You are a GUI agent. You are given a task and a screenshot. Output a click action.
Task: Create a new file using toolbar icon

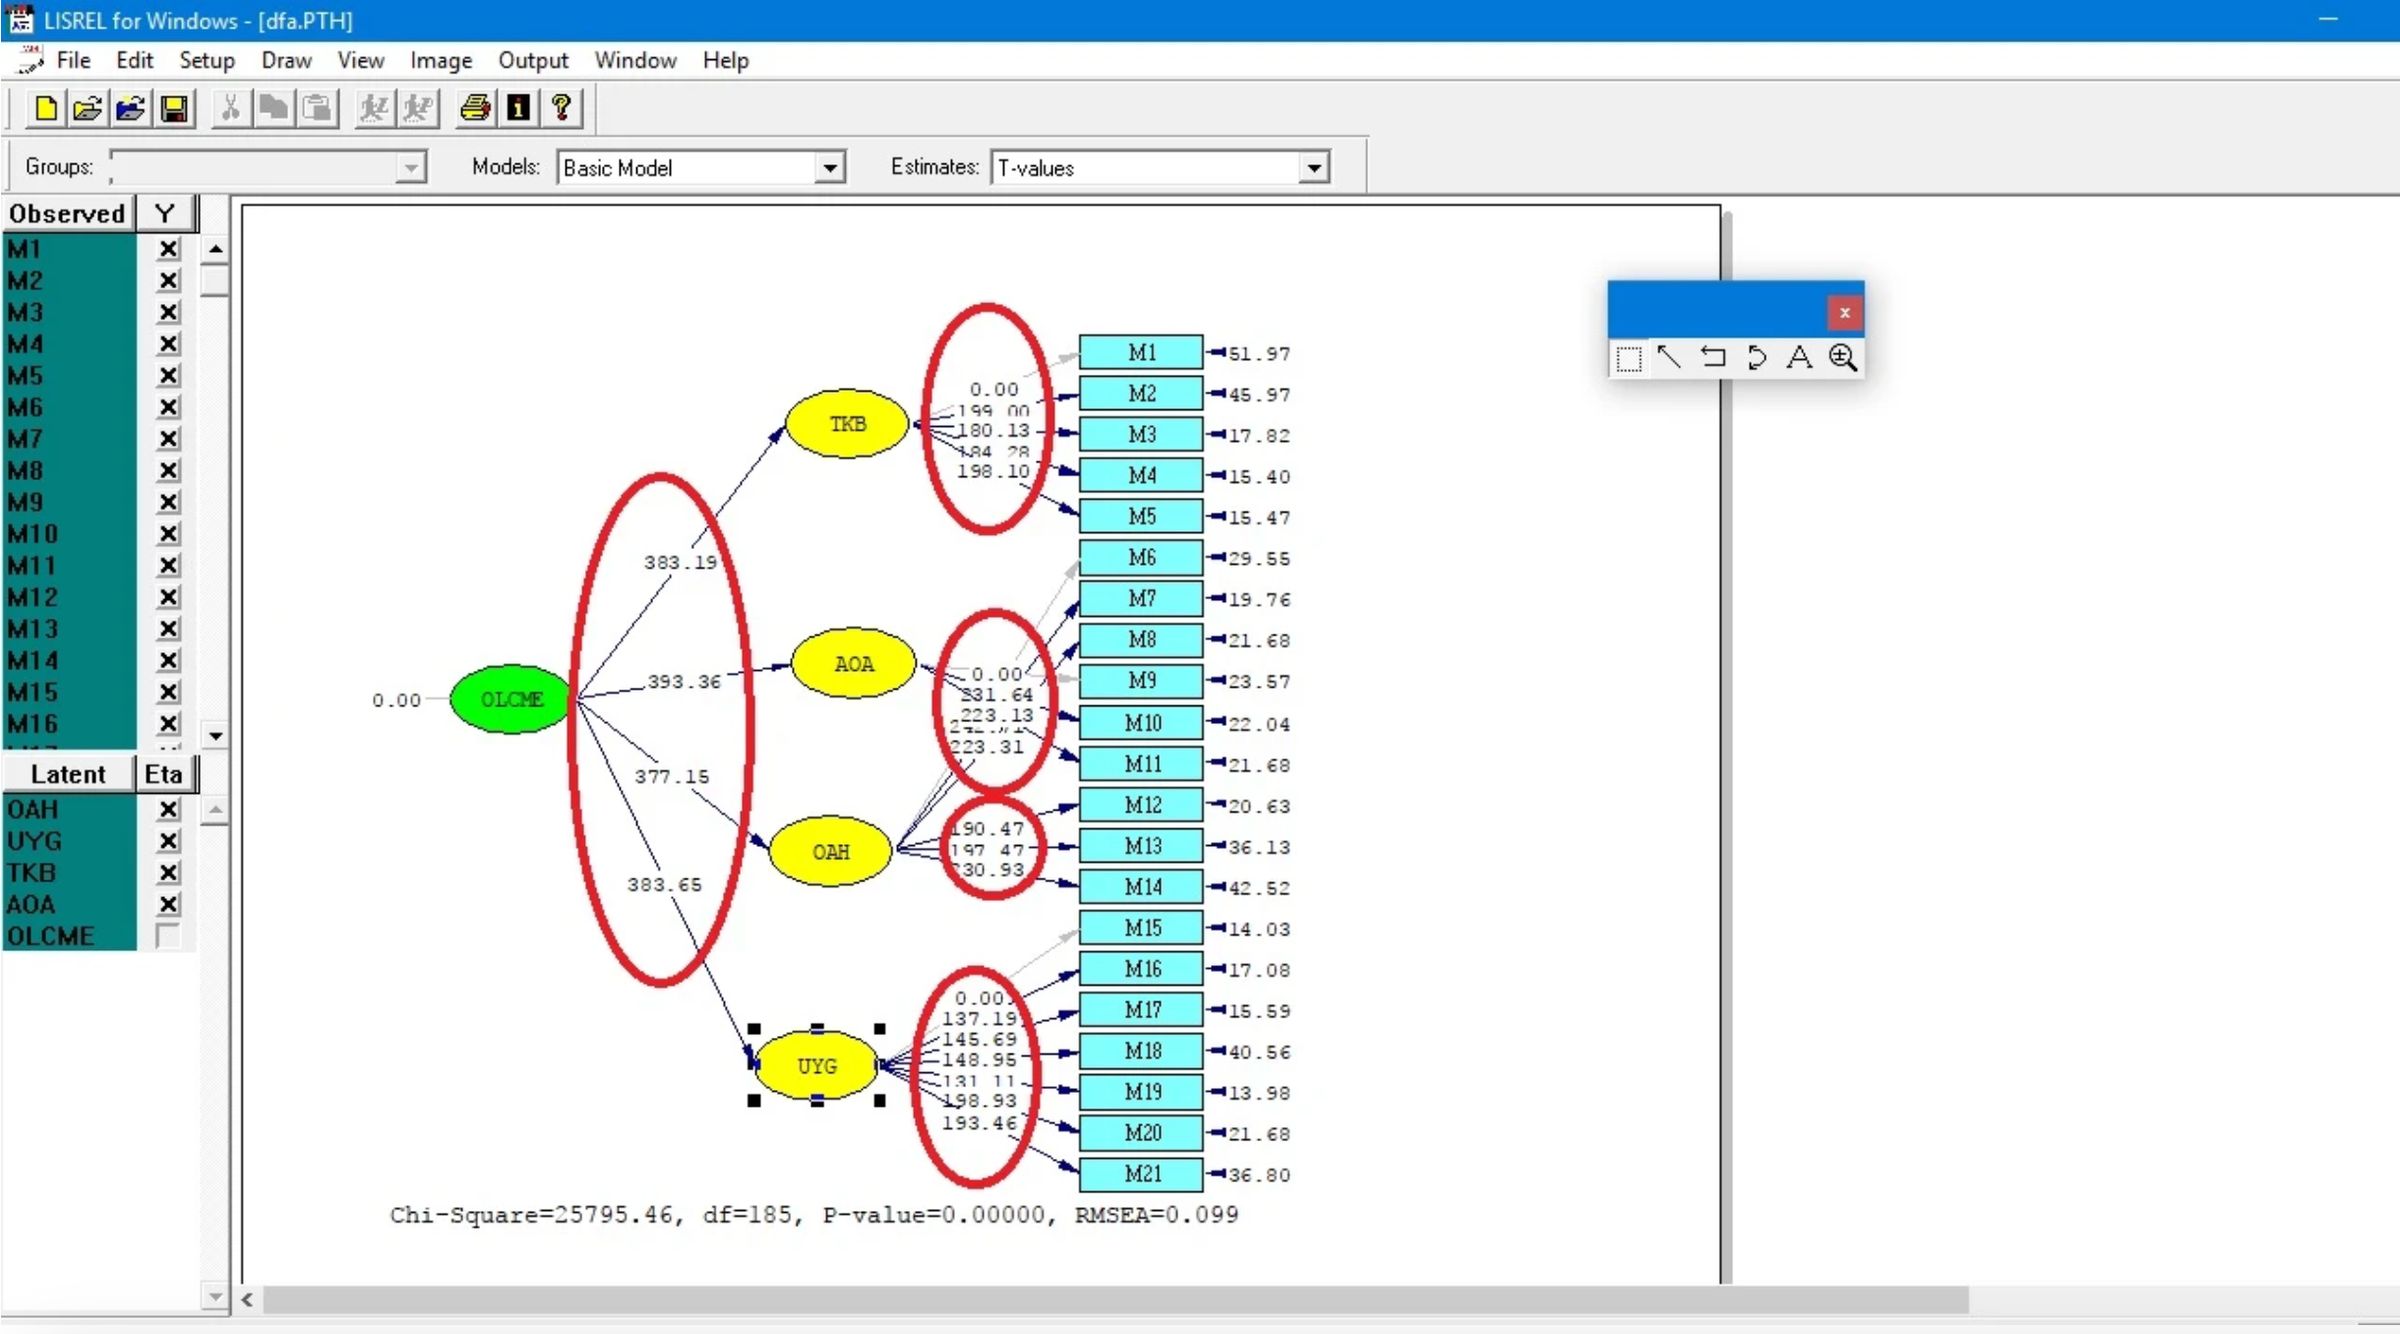pos(44,108)
